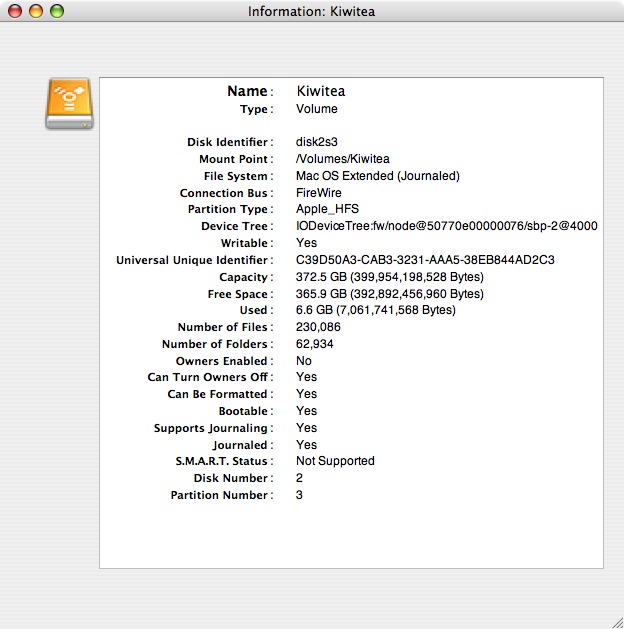Click the capacity value '372.5 GB'
Viewport: 624px width, 629px height.
click(x=321, y=277)
